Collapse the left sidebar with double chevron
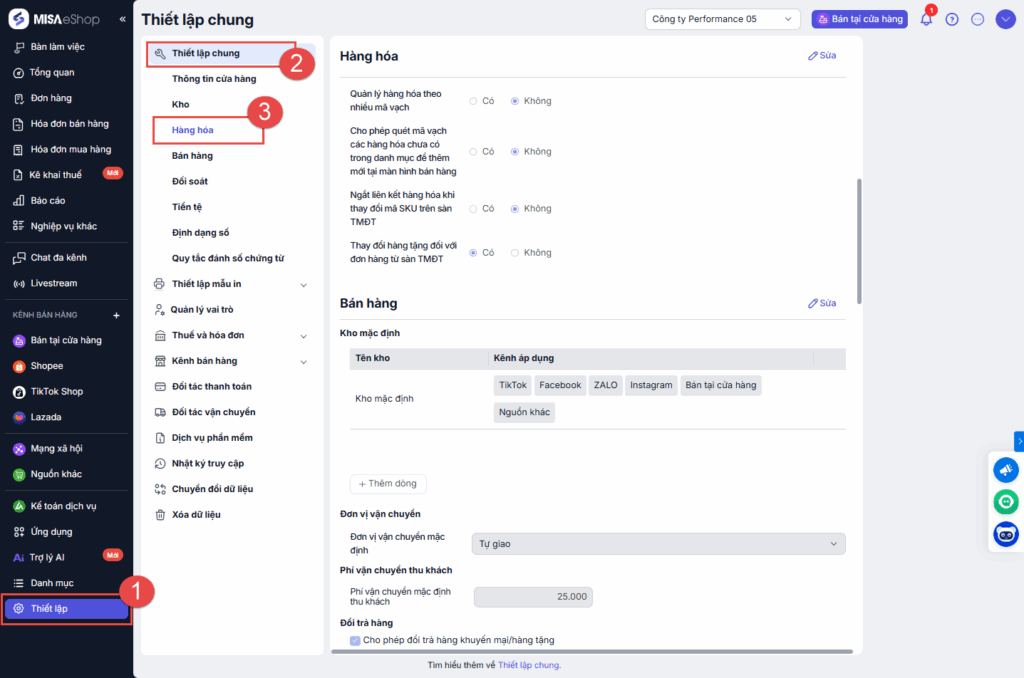 [x=122, y=19]
